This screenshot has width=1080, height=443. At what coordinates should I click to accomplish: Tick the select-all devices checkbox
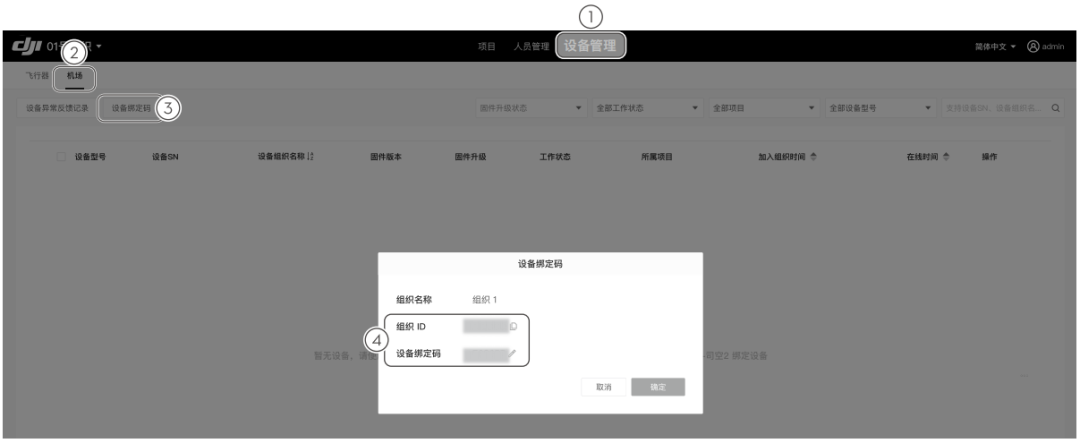pos(61,157)
